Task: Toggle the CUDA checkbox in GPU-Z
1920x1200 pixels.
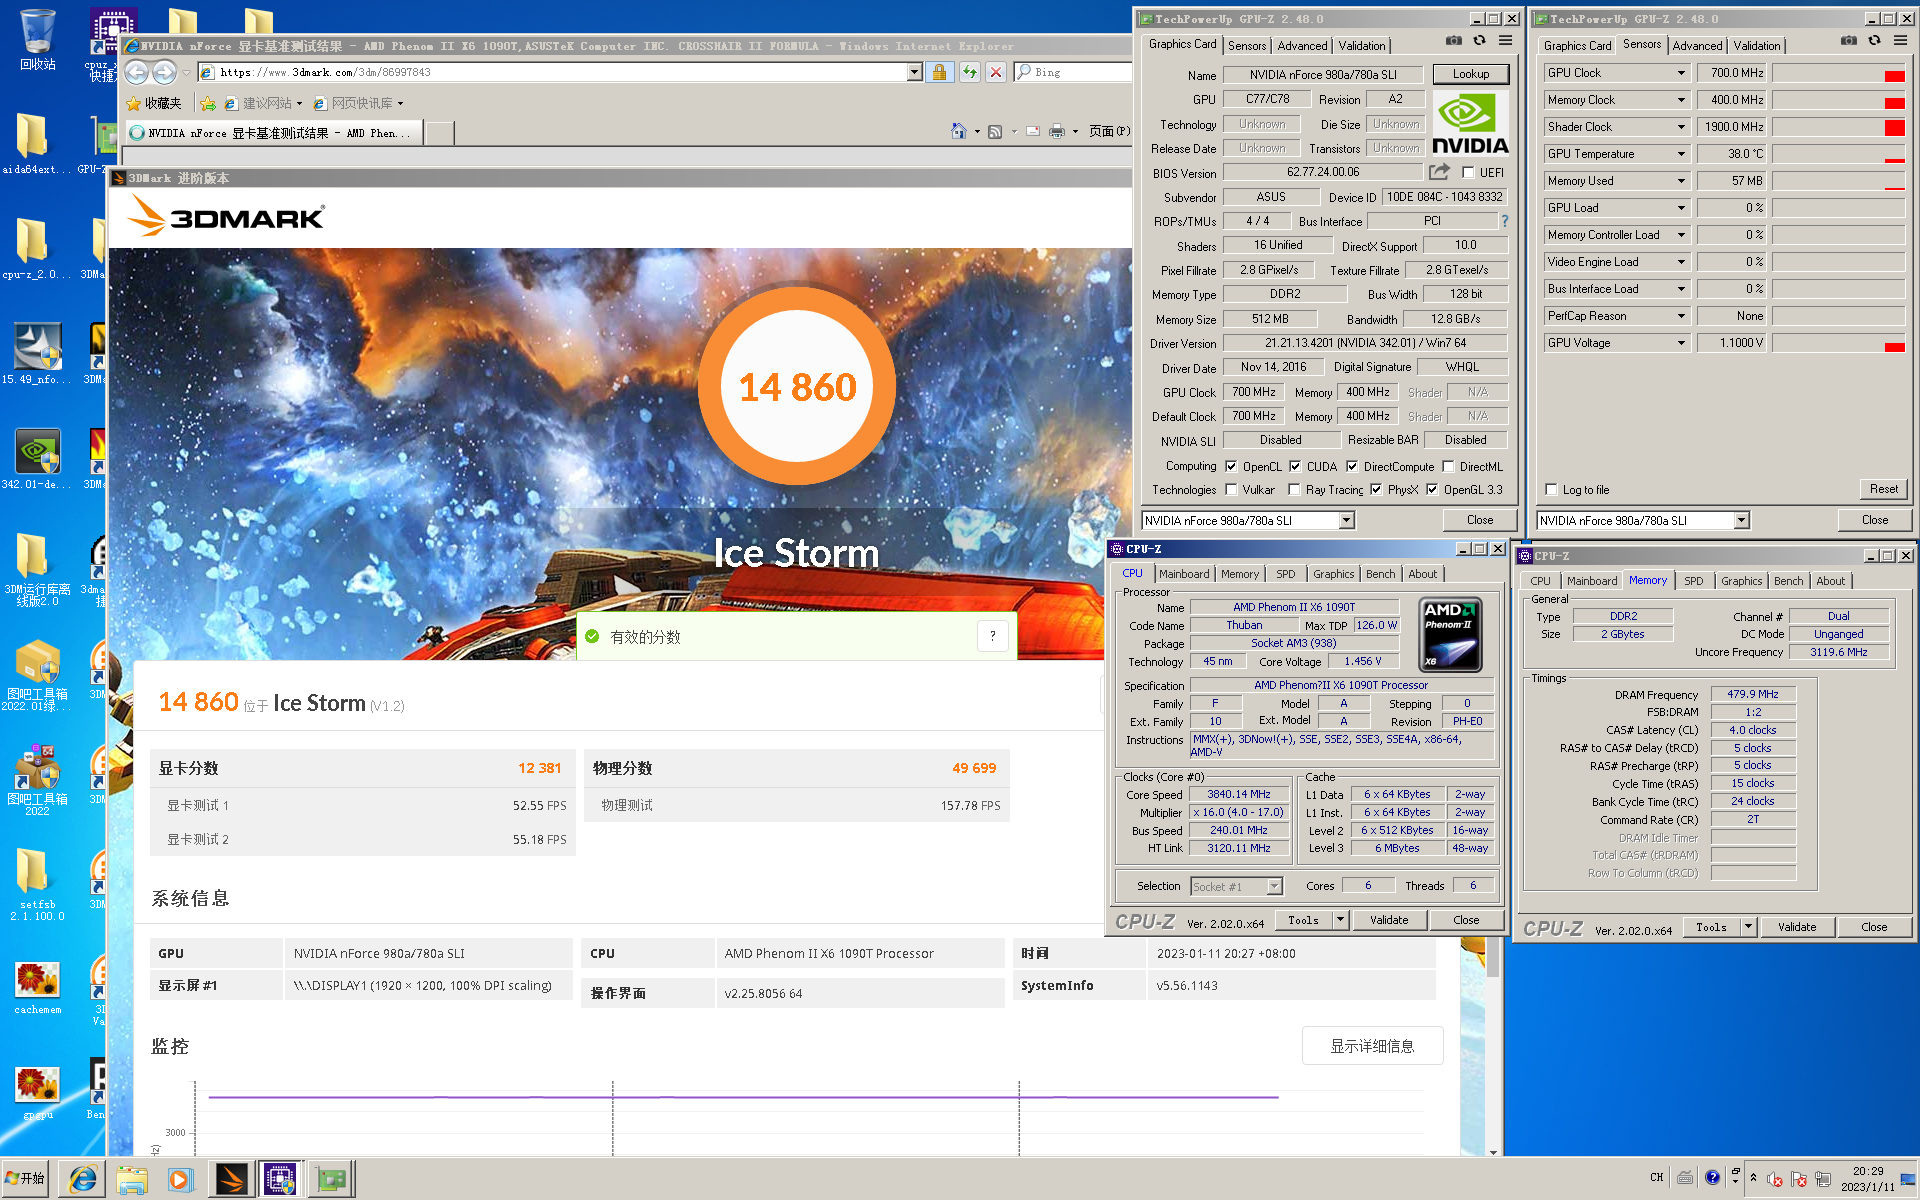Action: click(1295, 466)
